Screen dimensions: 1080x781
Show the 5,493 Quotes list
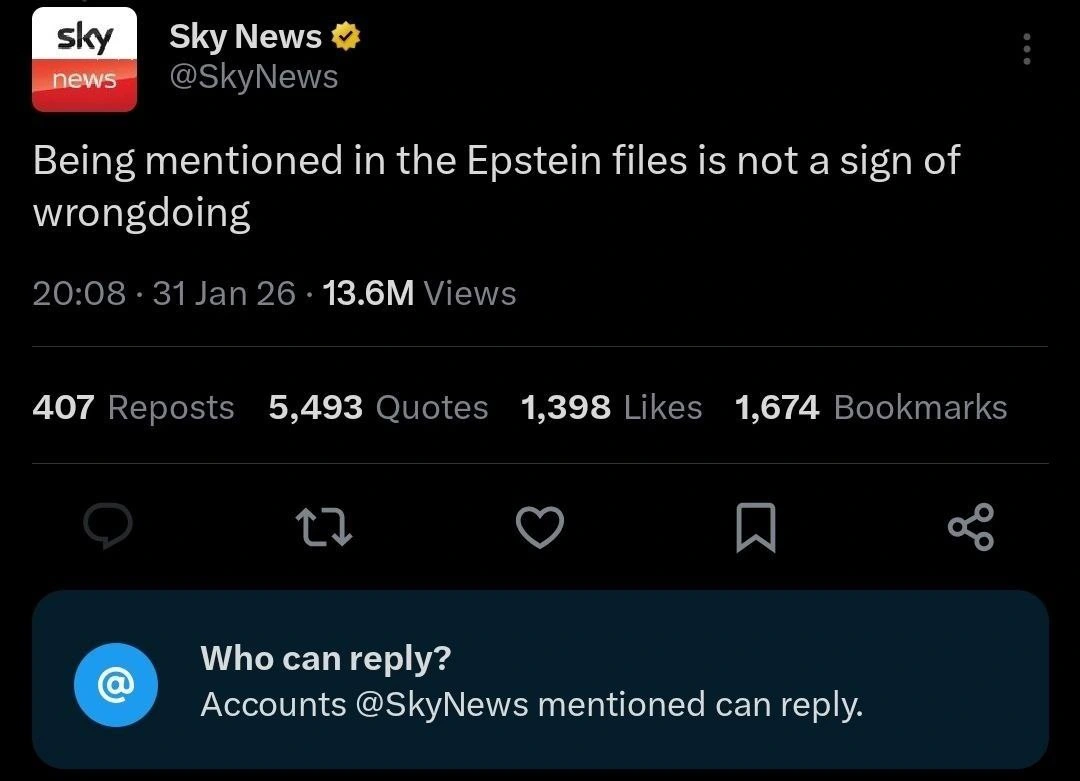(378, 407)
